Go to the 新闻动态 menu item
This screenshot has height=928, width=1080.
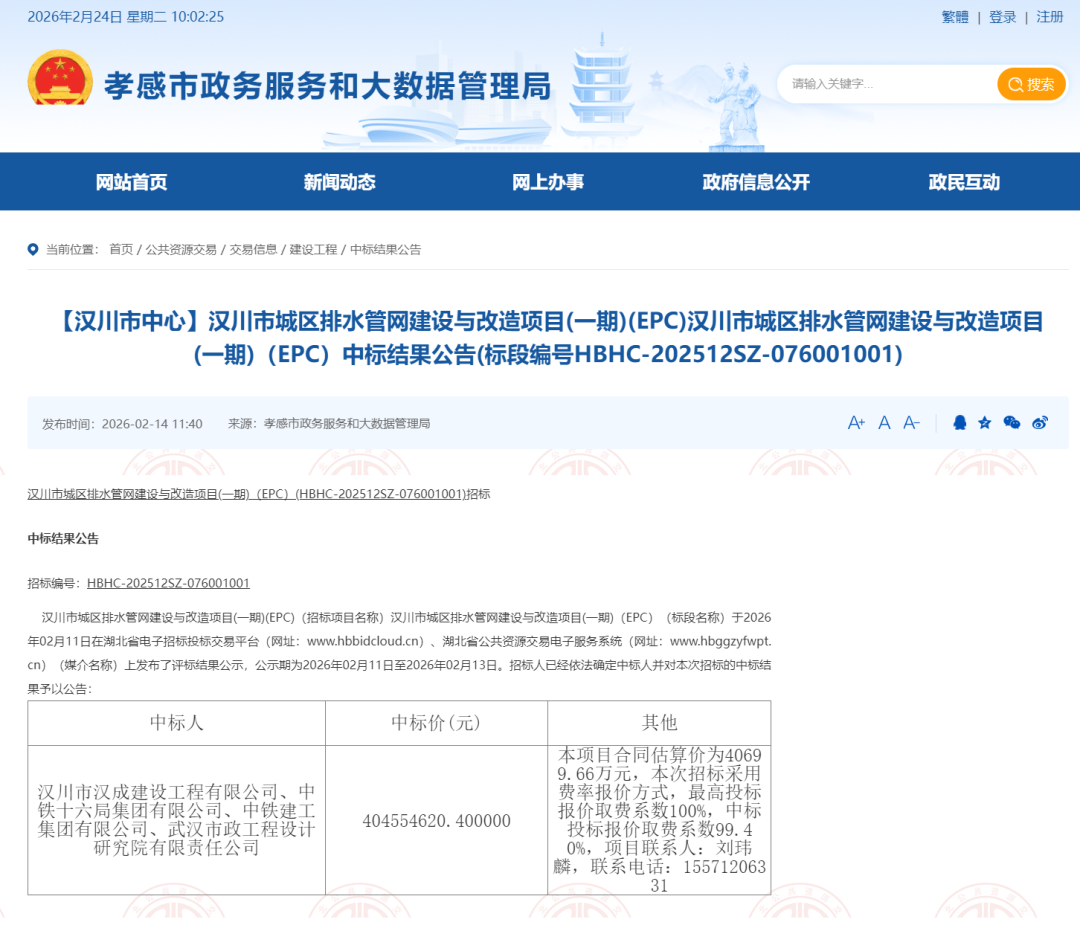click(x=340, y=182)
